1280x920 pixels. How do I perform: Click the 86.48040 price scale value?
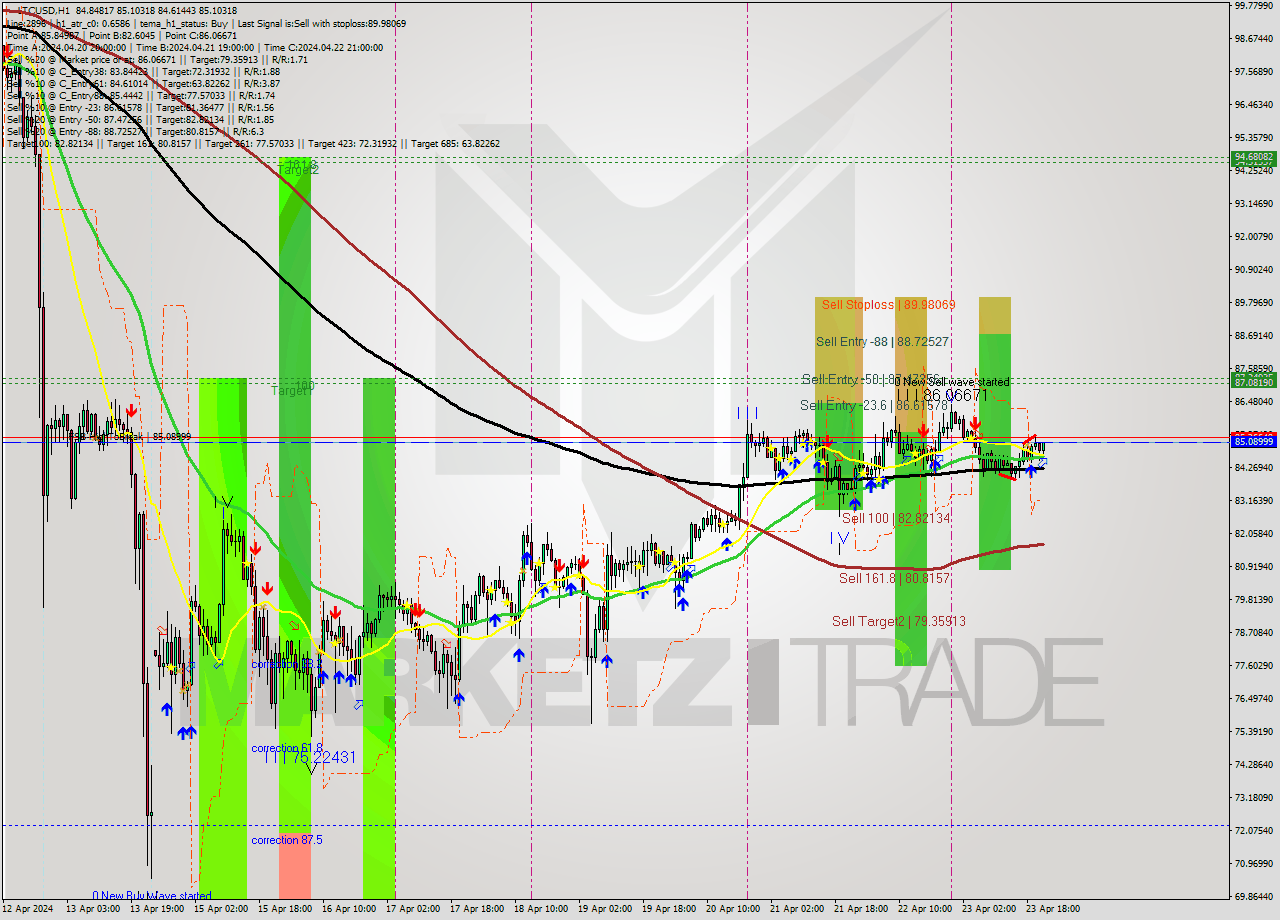click(x=1254, y=402)
